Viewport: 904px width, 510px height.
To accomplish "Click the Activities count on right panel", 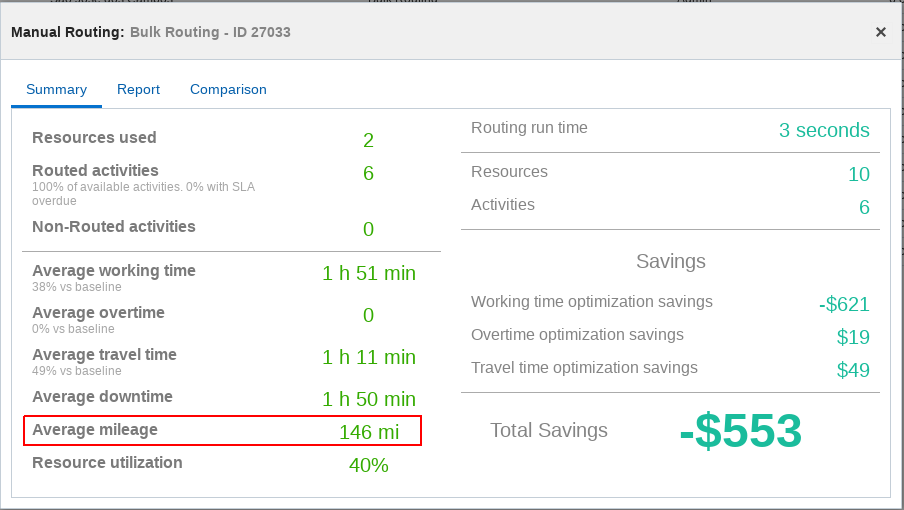I will click(x=864, y=207).
